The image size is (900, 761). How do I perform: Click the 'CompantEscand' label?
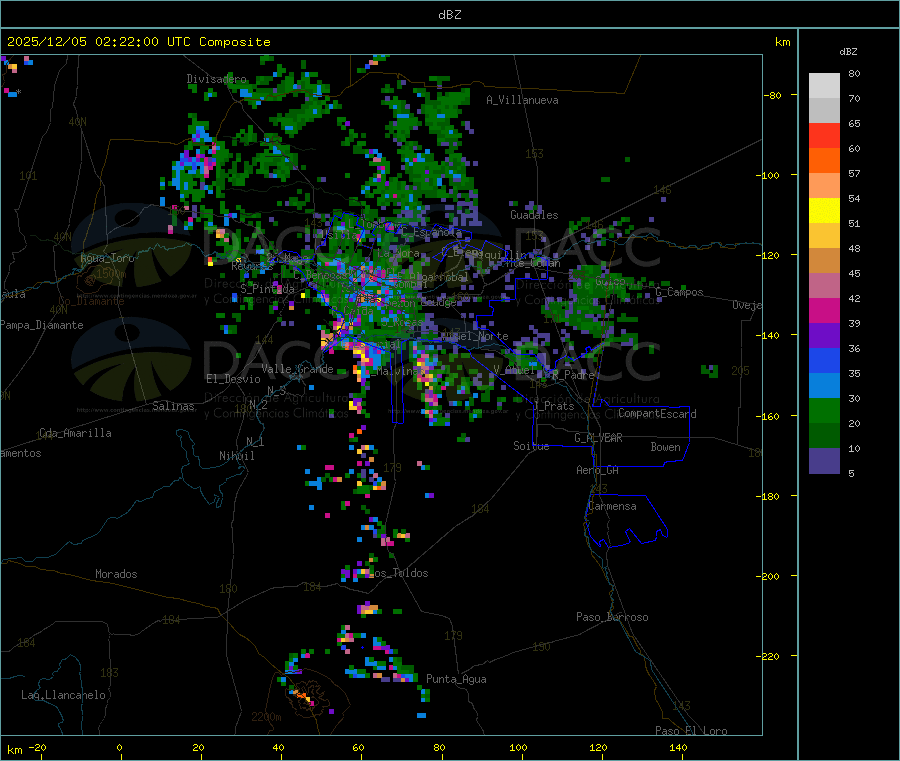point(657,414)
